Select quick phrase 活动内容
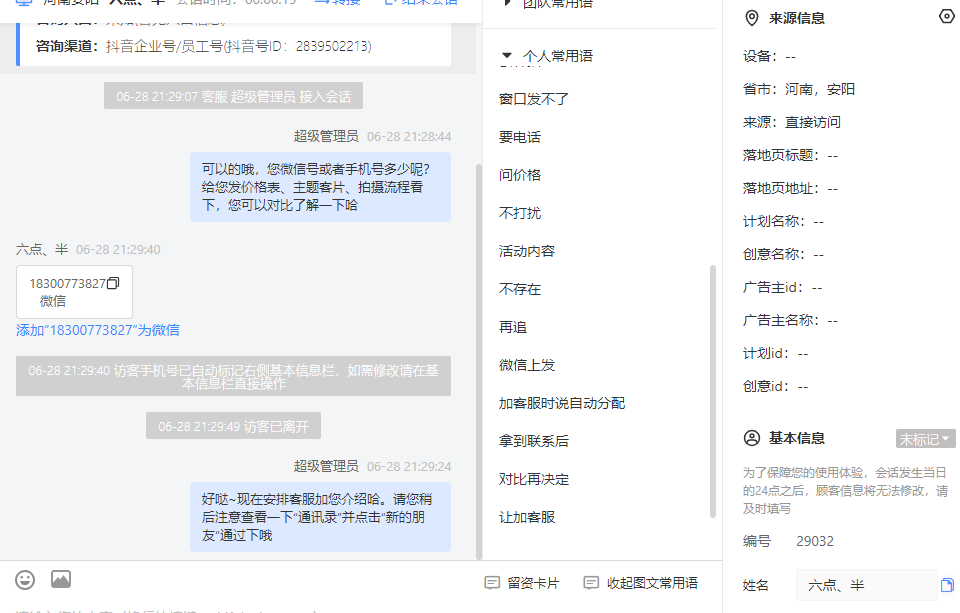The width and height of the screenshot is (960, 613). click(527, 251)
